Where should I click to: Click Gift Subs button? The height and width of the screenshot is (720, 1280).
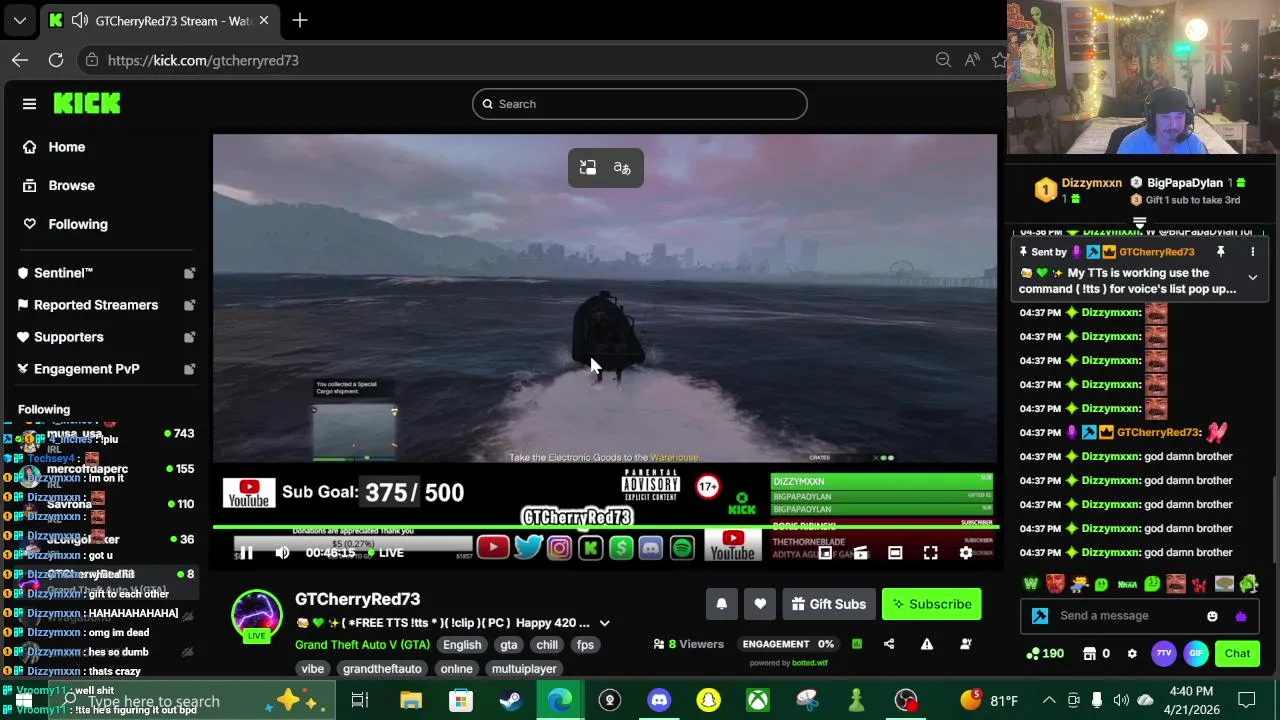828,604
